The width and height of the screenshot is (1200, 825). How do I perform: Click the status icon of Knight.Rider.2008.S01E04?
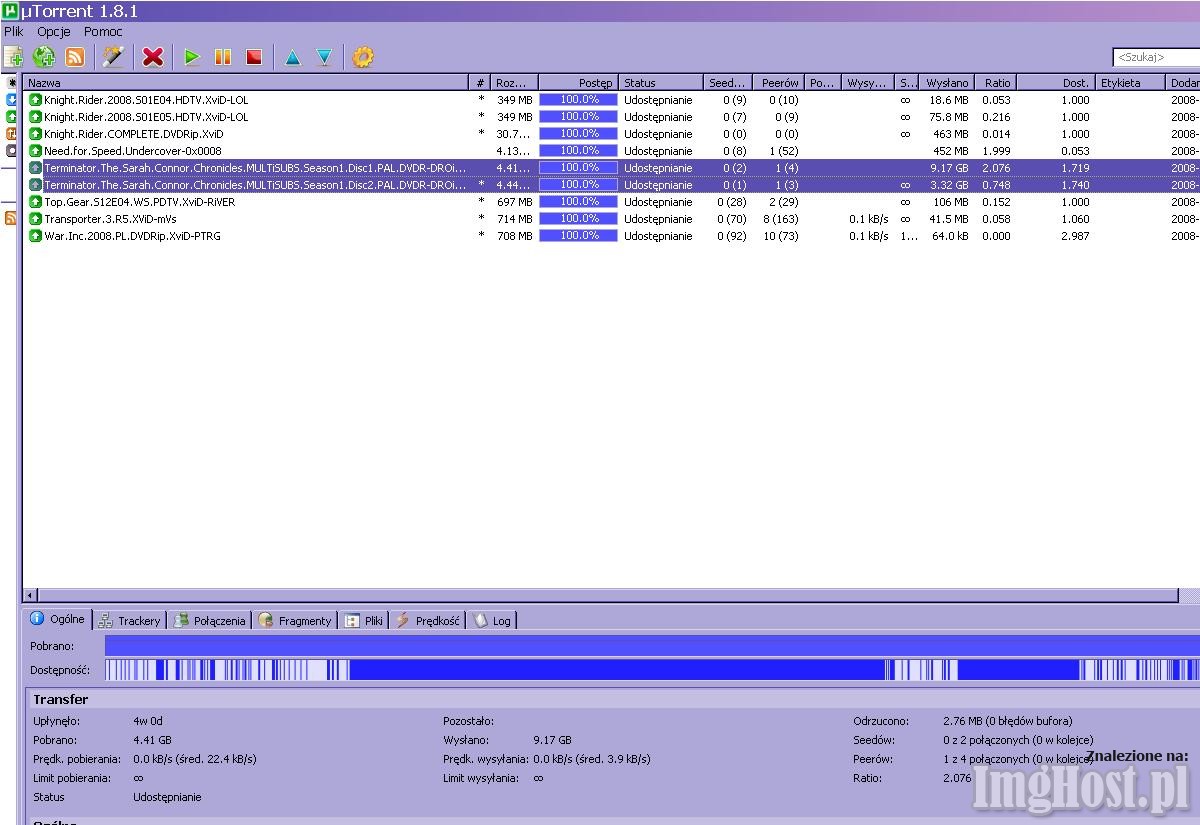tap(35, 100)
